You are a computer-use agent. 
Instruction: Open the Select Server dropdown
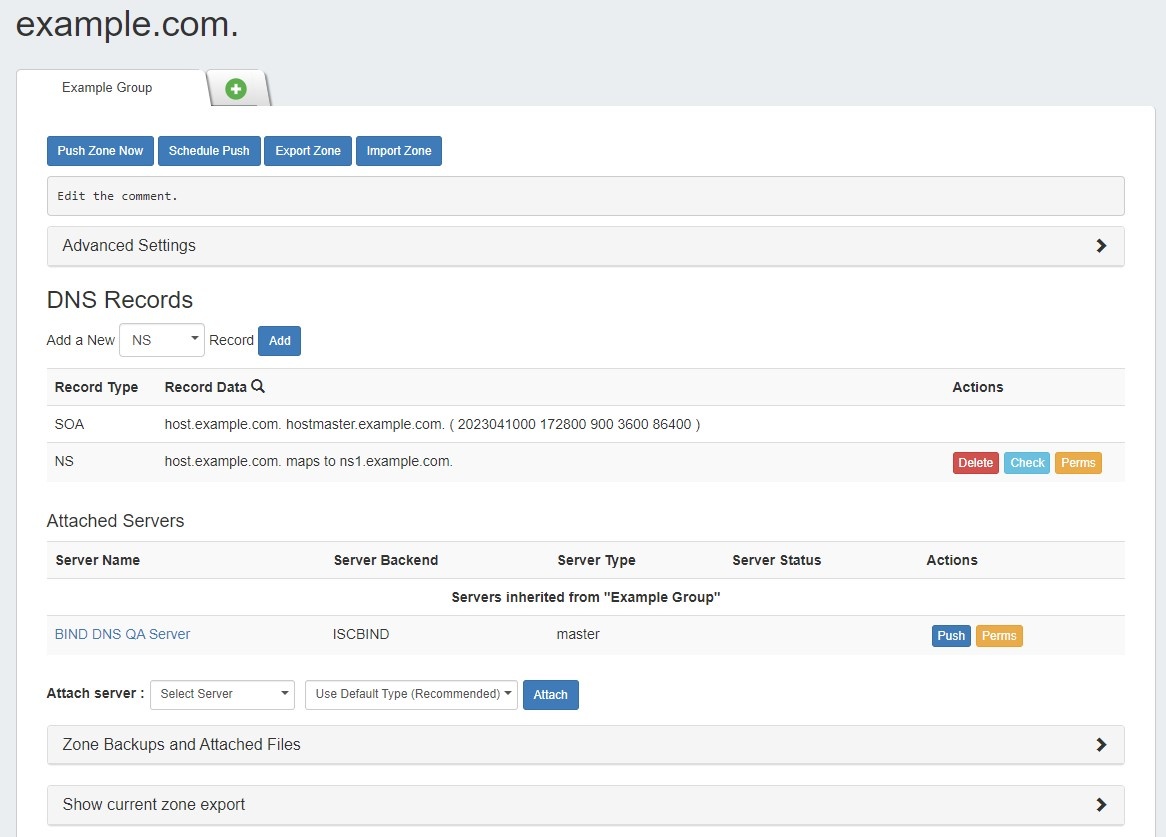point(222,694)
